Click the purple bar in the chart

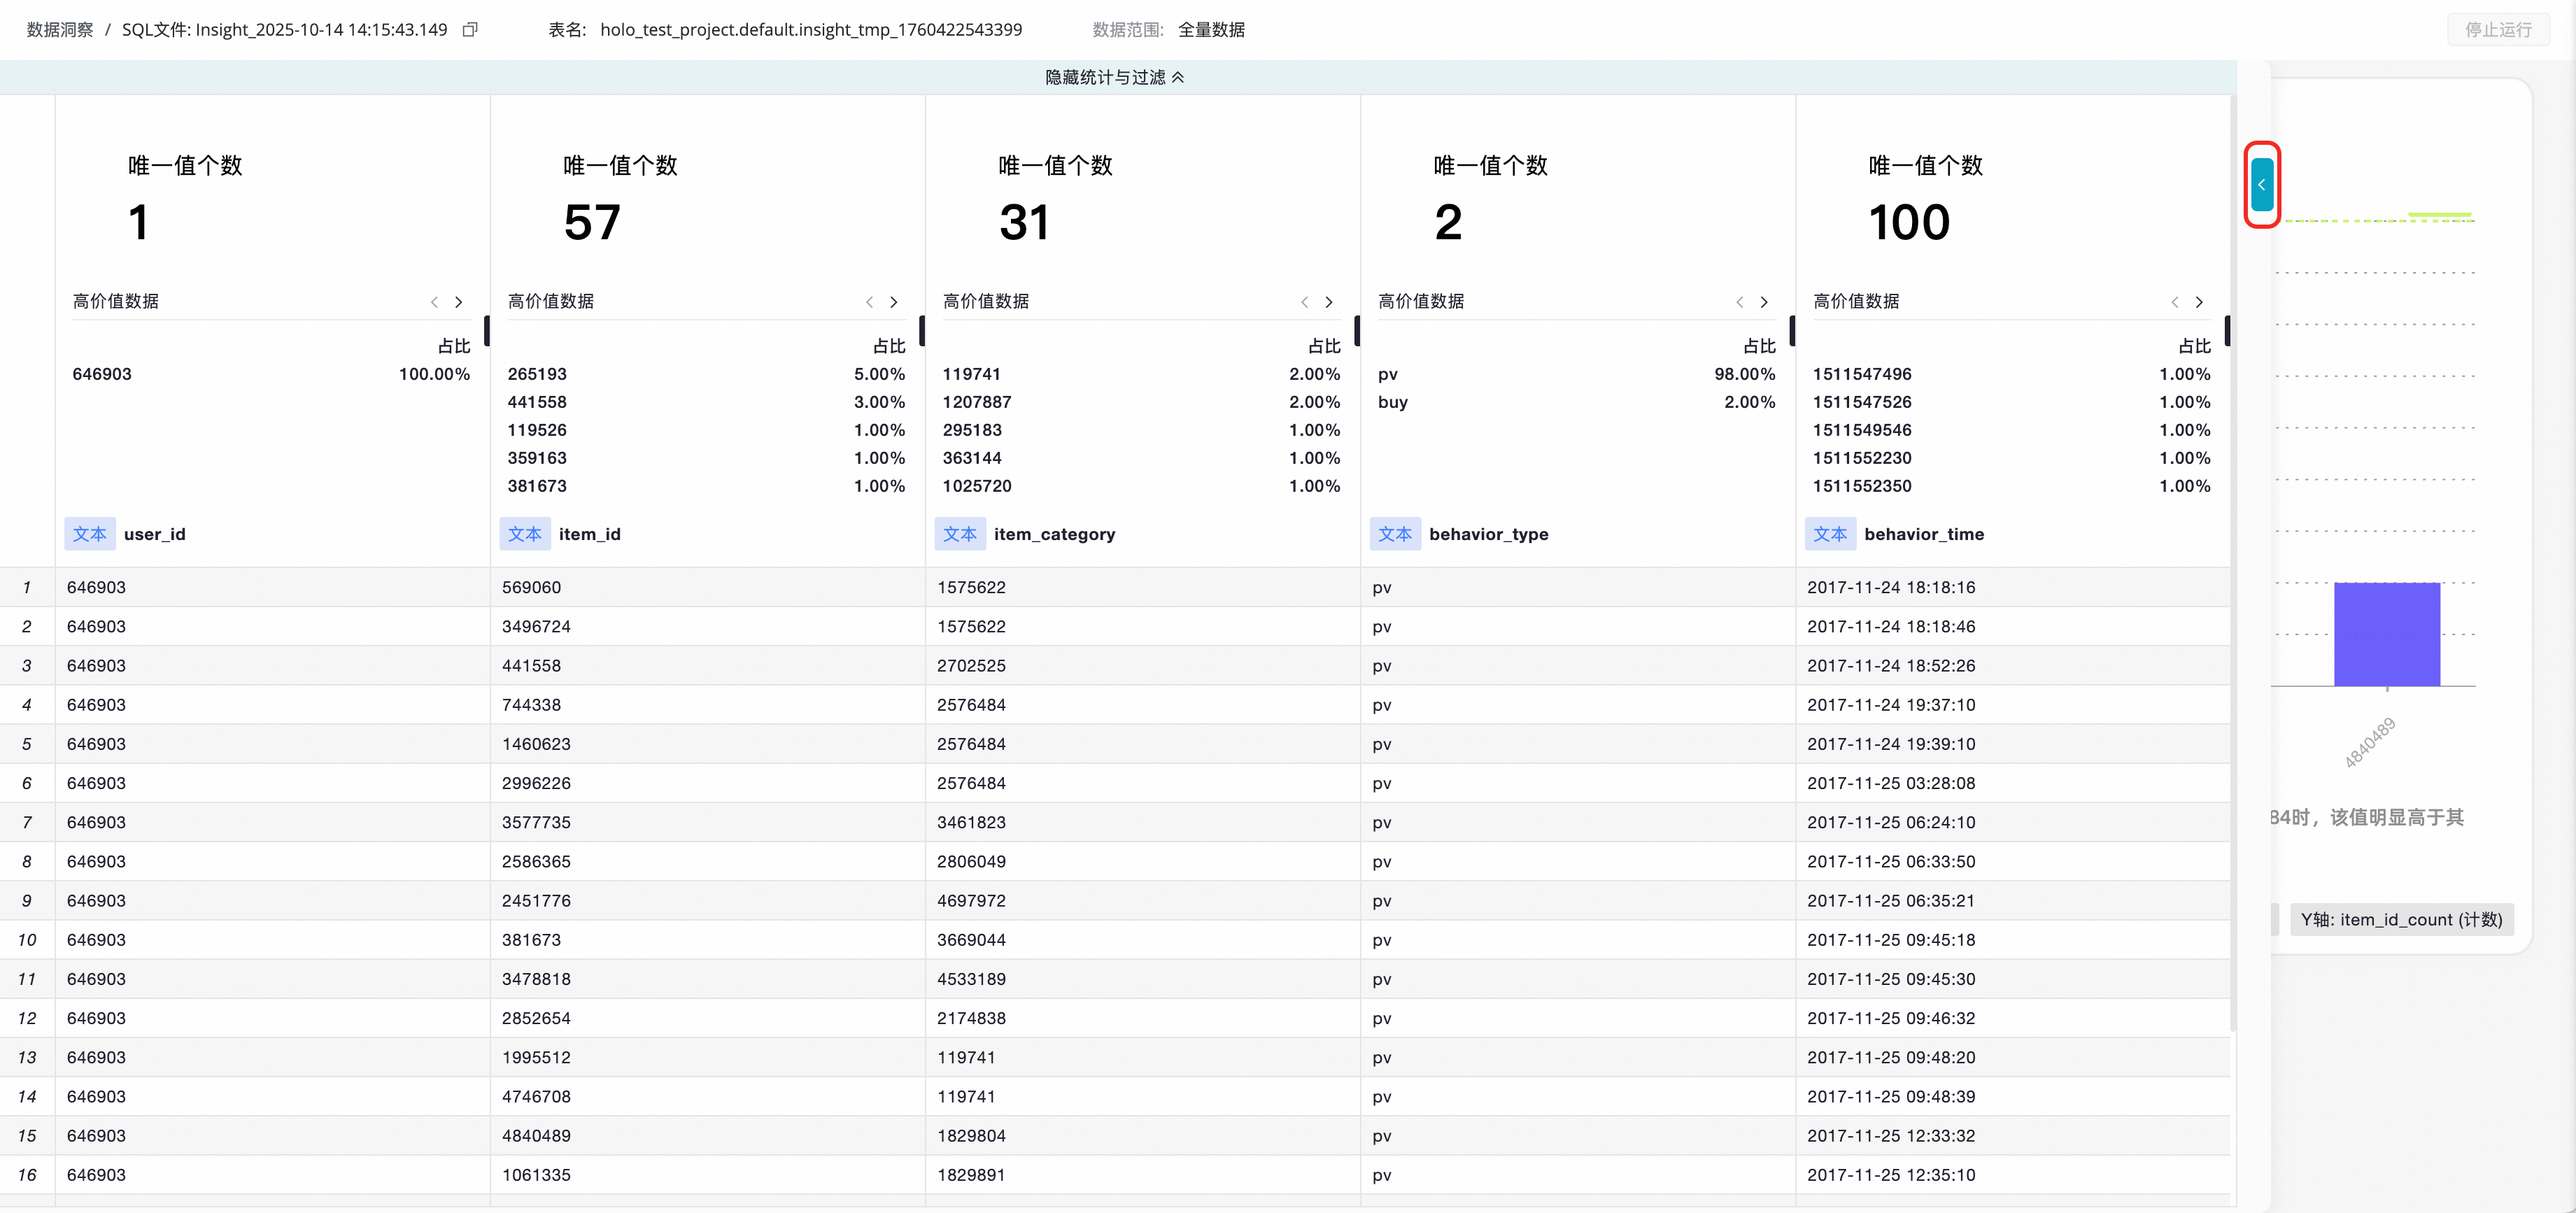point(2387,634)
